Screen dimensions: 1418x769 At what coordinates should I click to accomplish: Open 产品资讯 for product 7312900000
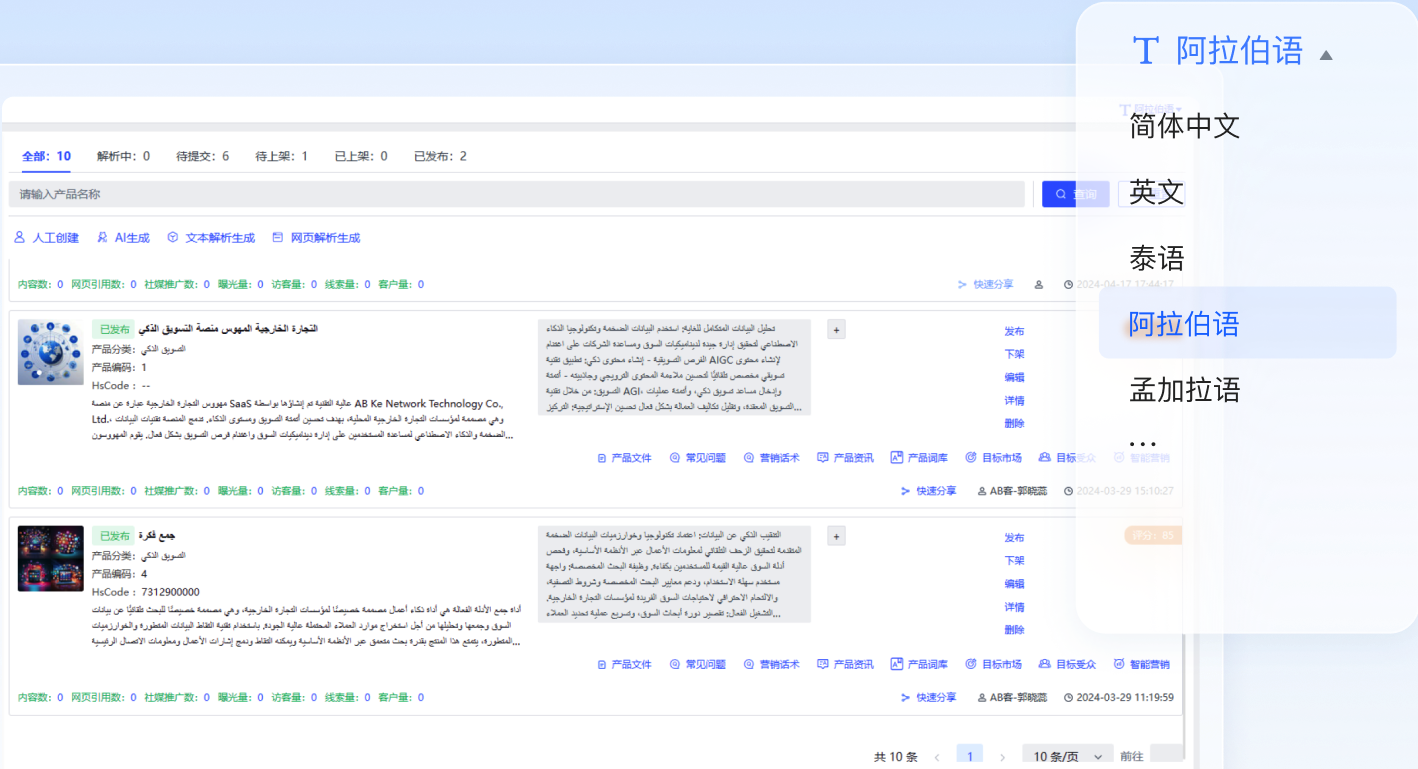(846, 664)
